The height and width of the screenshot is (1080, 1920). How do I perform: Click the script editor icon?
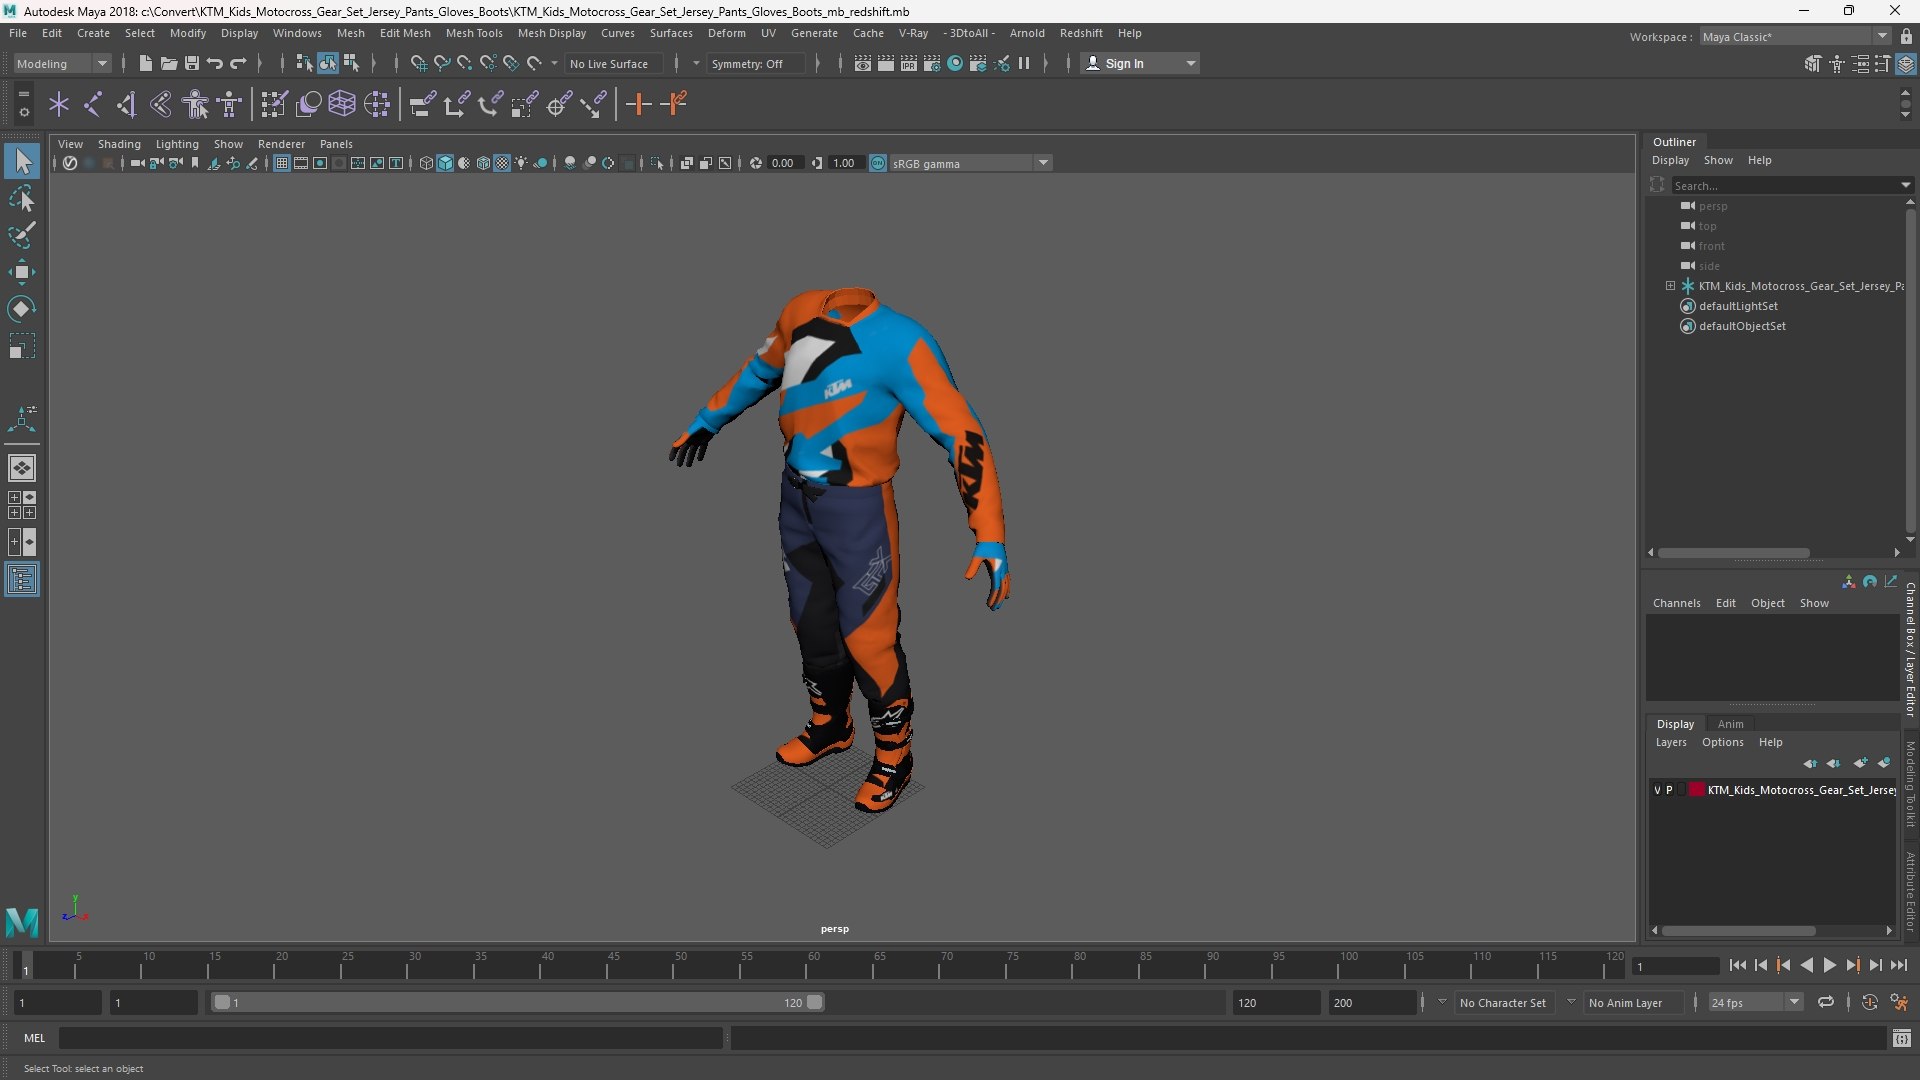coord(1902,1039)
